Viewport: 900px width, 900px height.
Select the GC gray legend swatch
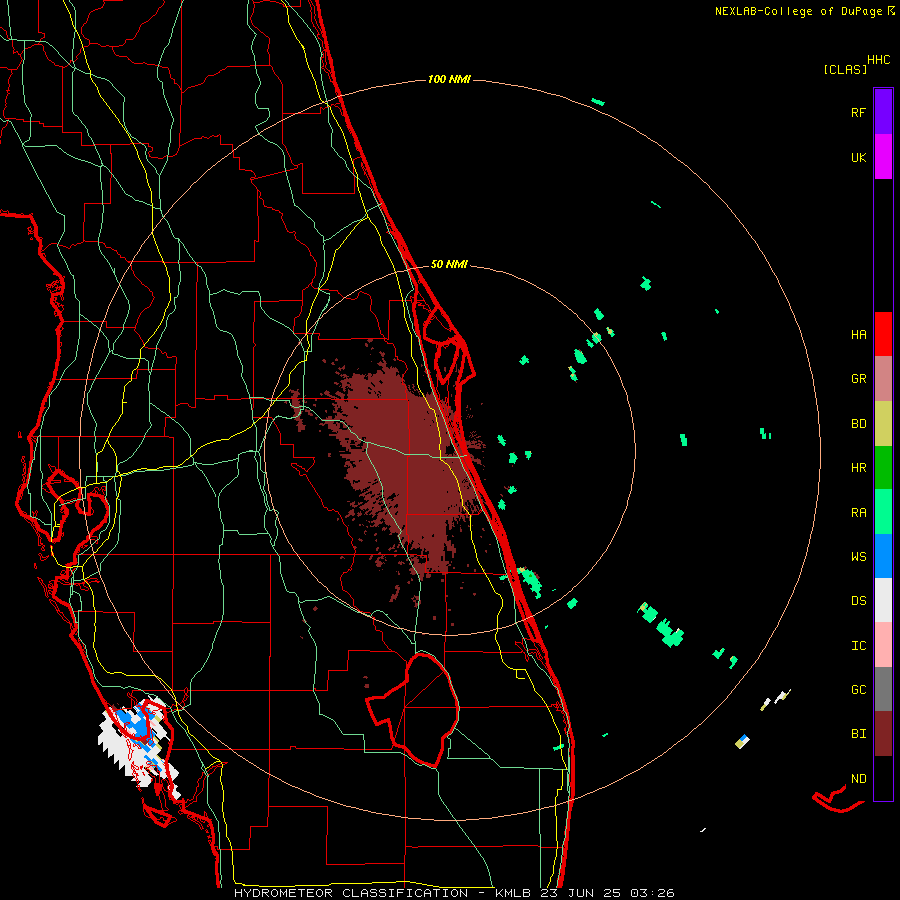[883, 689]
